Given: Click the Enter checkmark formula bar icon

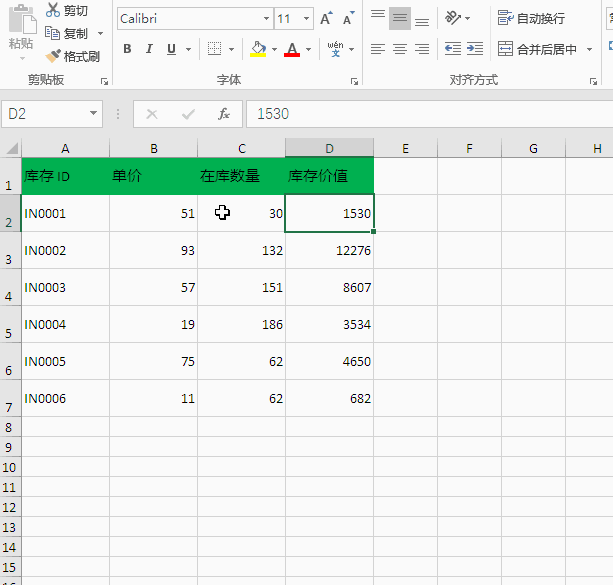Looking at the screenshot, I should [188, 114].
